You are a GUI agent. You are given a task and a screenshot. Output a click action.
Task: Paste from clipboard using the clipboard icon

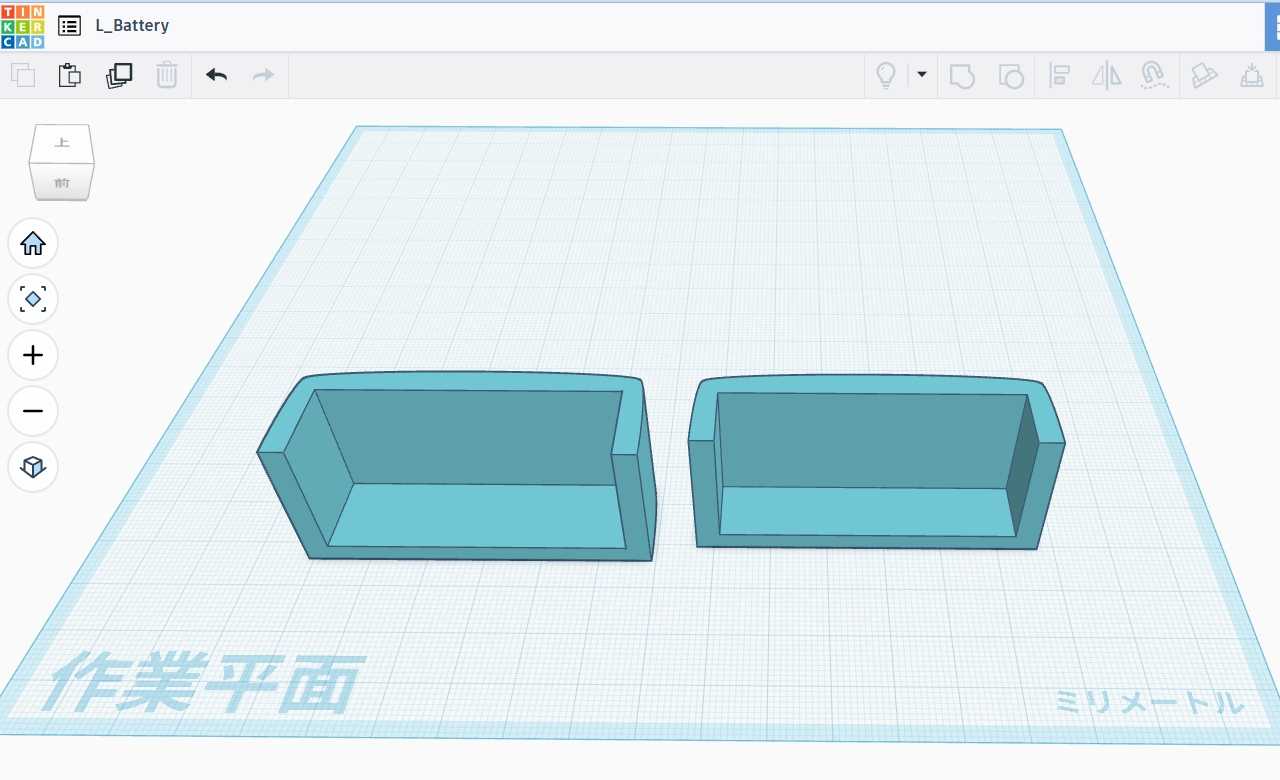(69, 75)
